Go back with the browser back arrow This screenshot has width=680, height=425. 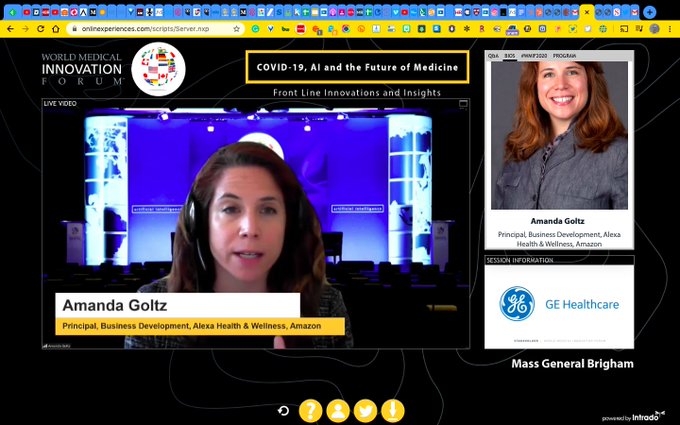pyautogui.click(x=10, y=29)
